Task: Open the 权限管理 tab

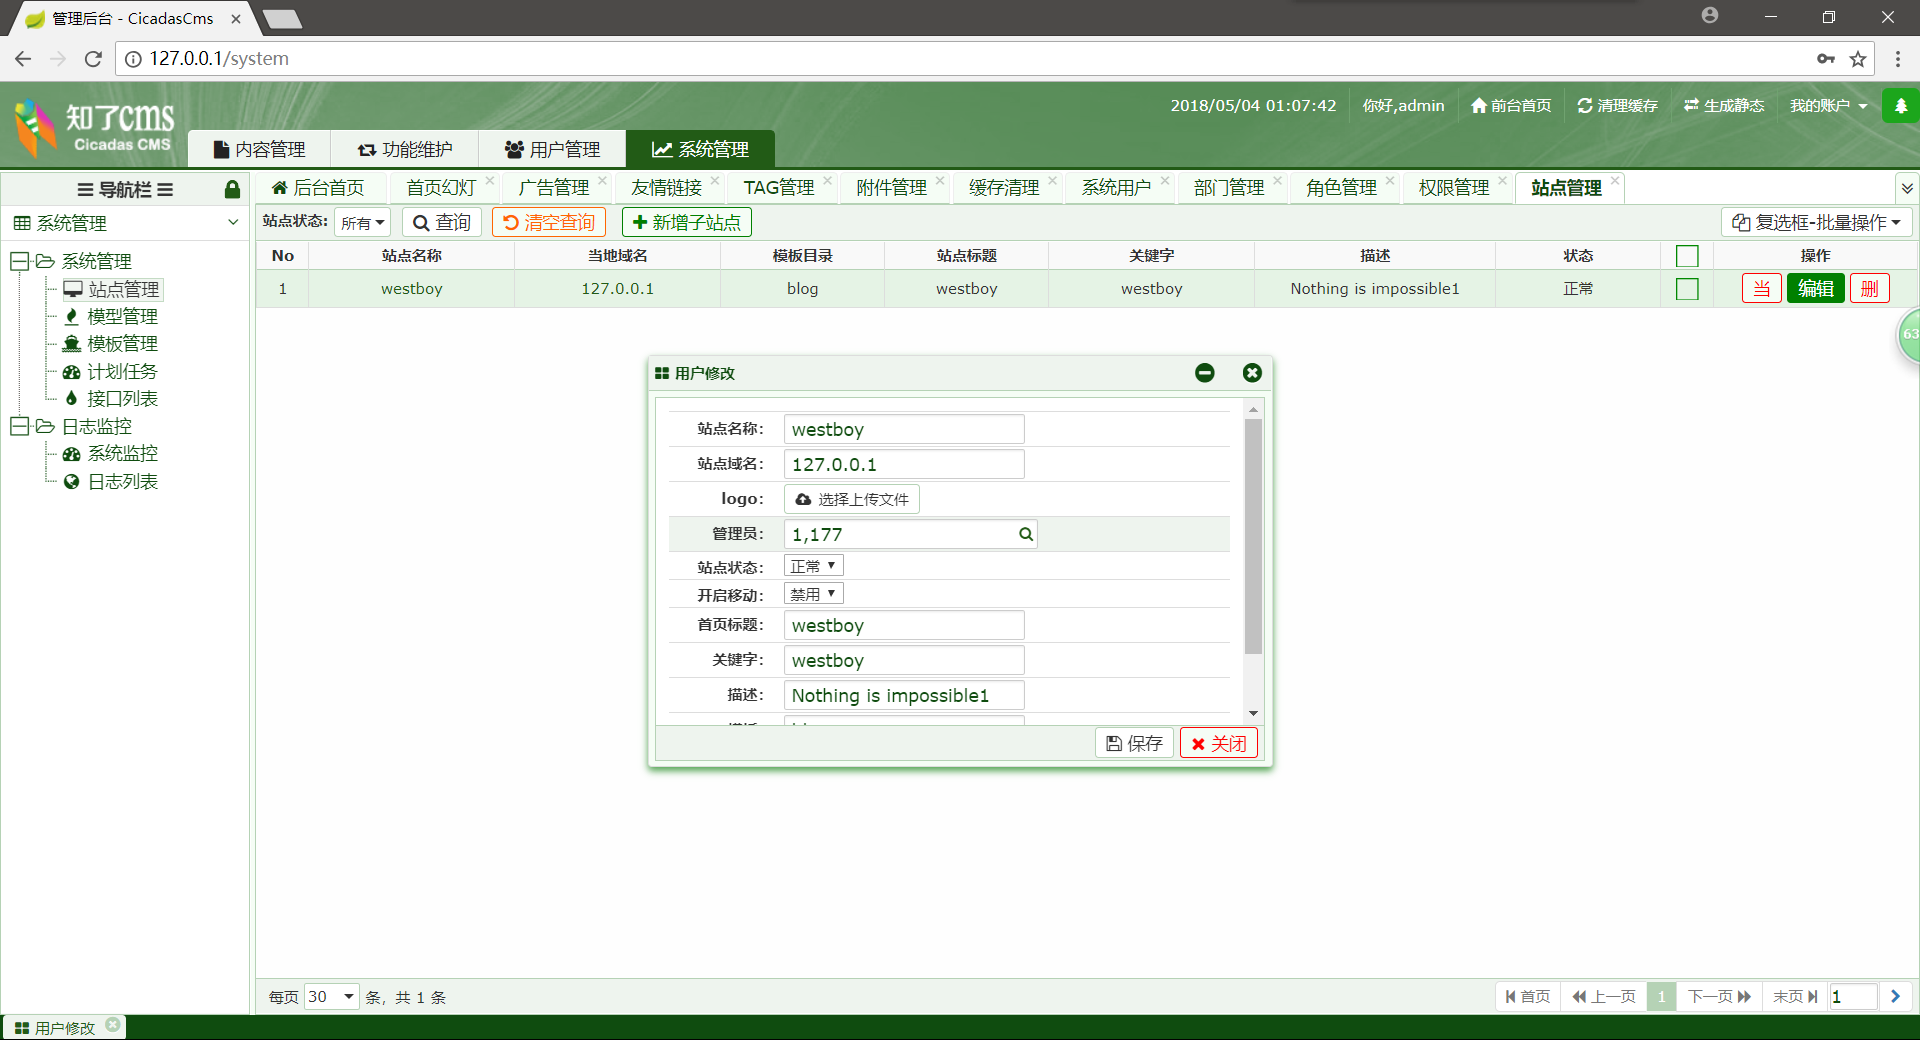Action: [1453, 188]
